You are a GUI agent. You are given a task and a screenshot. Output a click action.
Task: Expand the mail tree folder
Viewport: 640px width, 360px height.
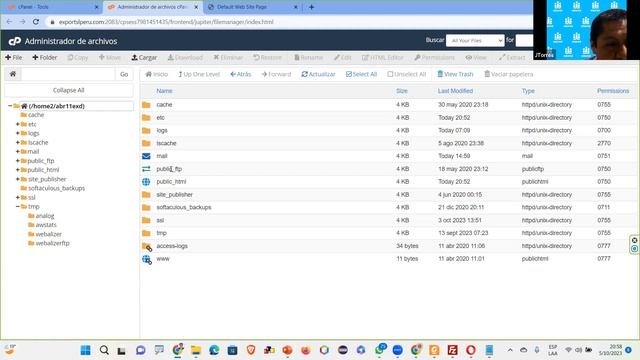coord(18,151)
